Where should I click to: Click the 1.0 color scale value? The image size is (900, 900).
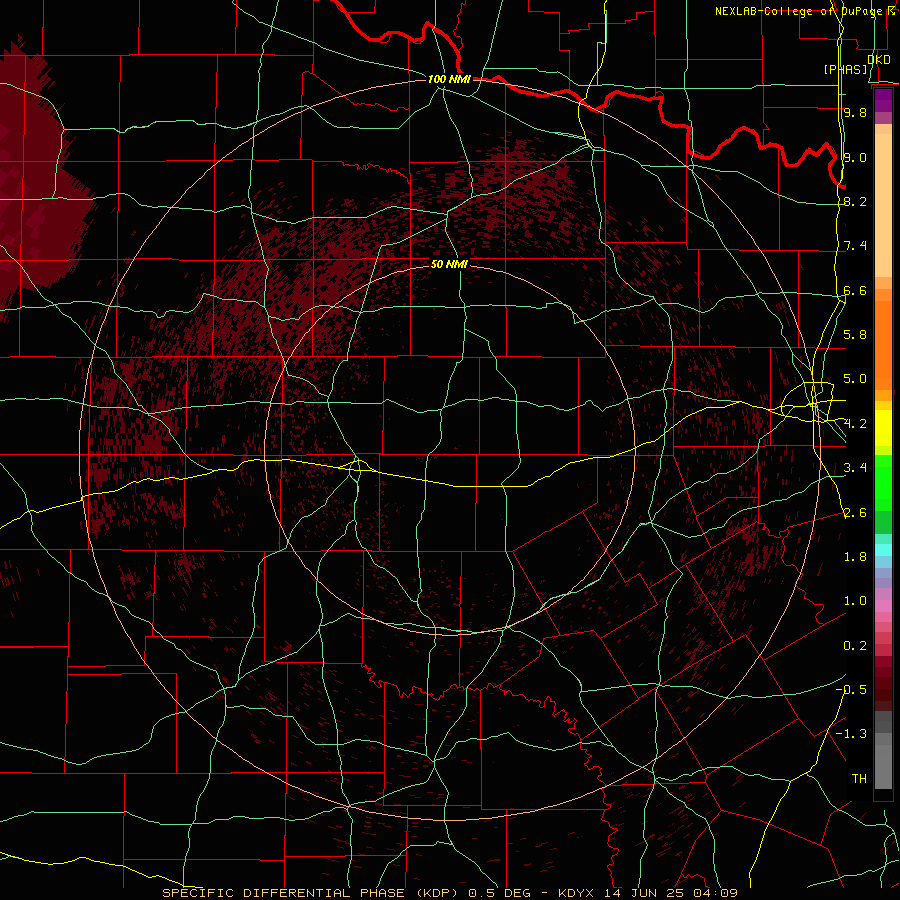tap(855, 601)
